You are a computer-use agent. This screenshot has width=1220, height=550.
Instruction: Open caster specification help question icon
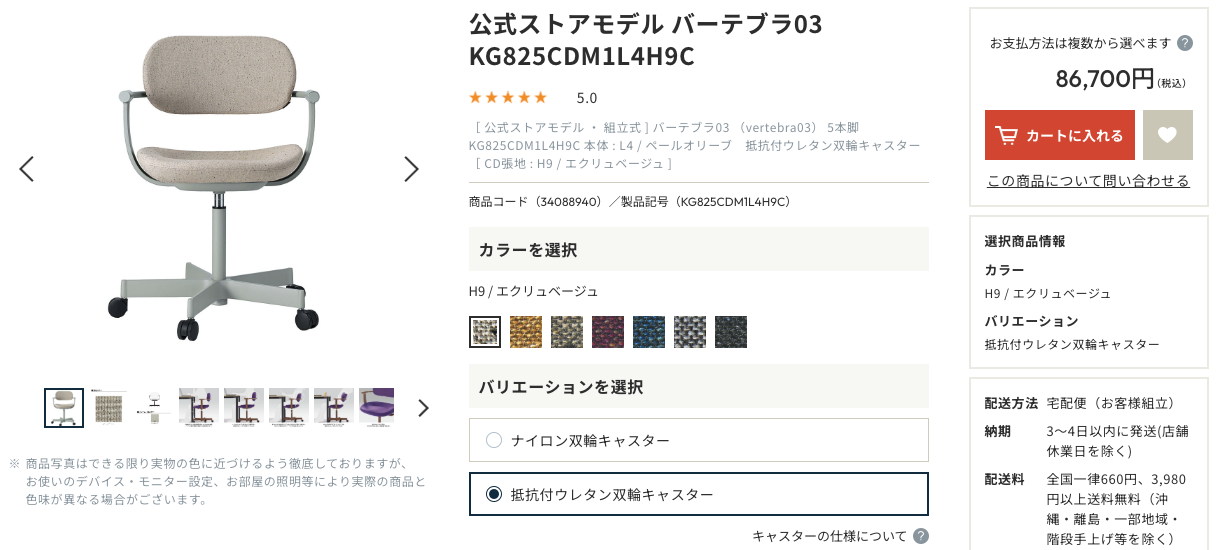pyautogui.click(x=920, y=536)
